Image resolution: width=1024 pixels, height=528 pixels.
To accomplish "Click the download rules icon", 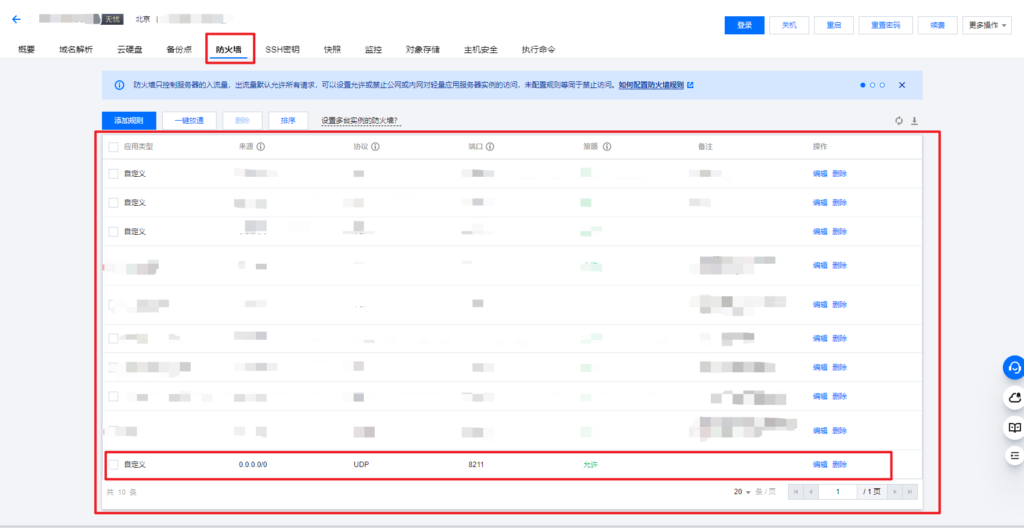I will (x=913, y=121).
